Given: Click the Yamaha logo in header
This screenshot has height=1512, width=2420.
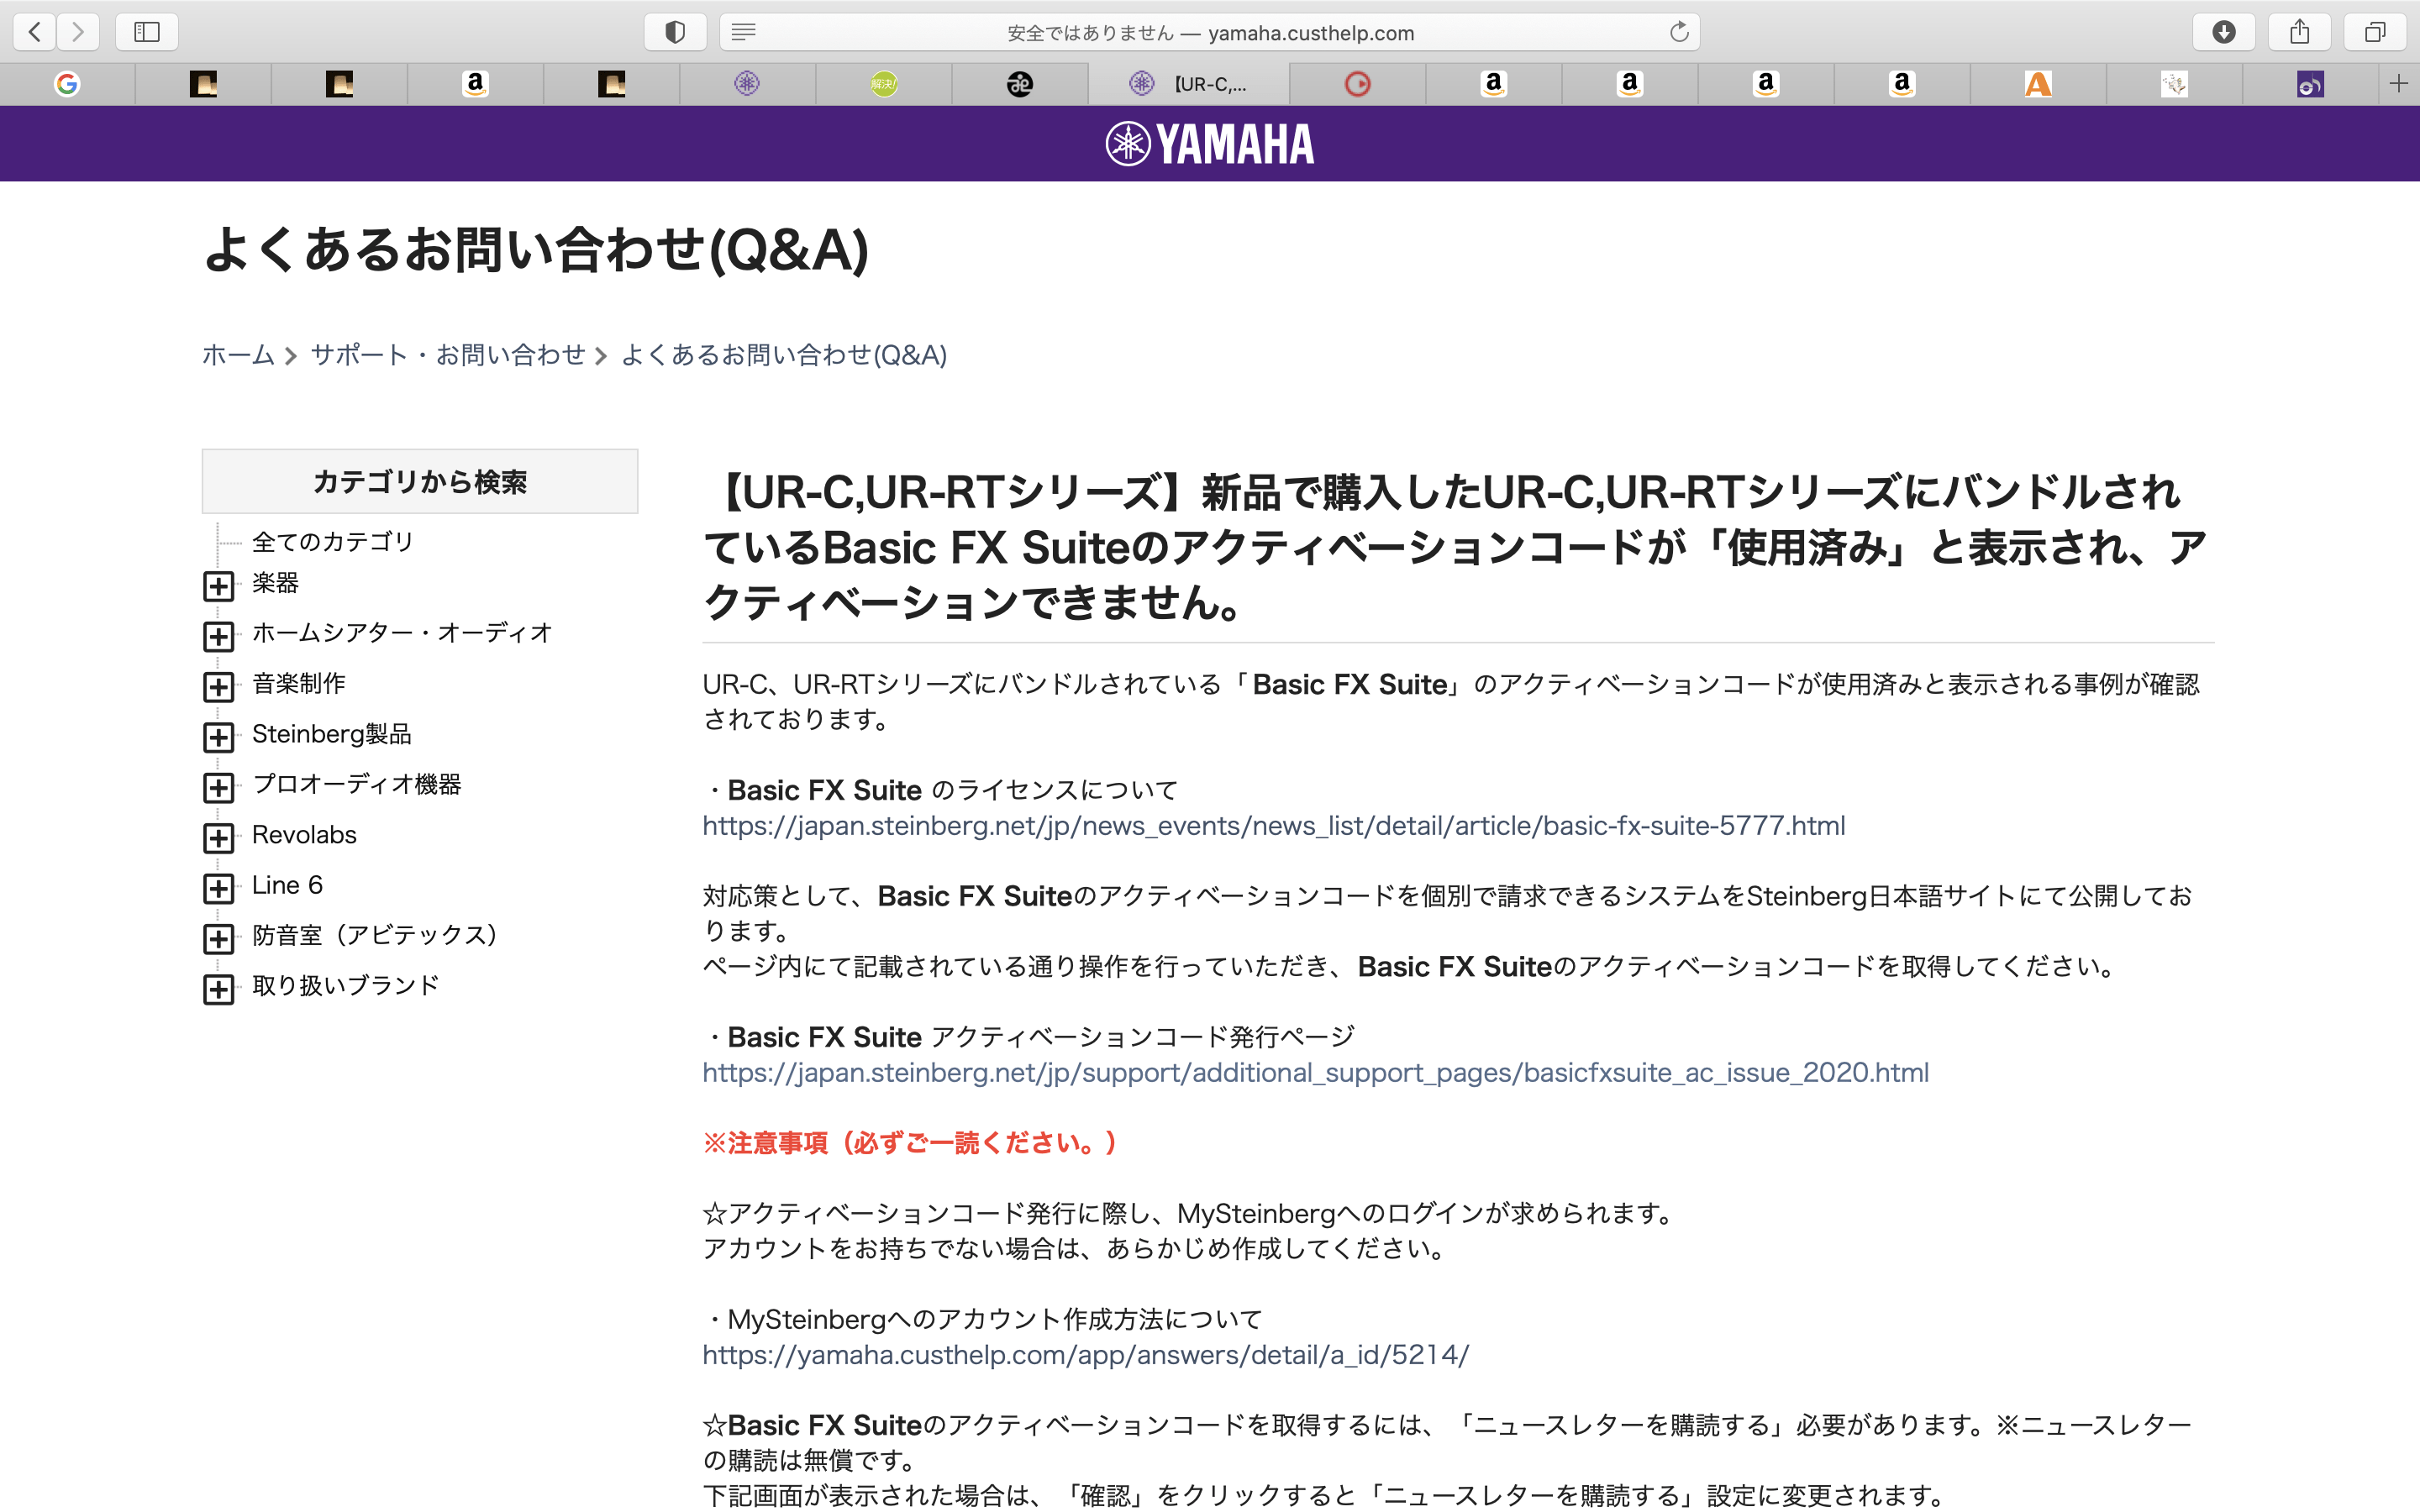Looking at the screenshot, I should [1209, 144].
